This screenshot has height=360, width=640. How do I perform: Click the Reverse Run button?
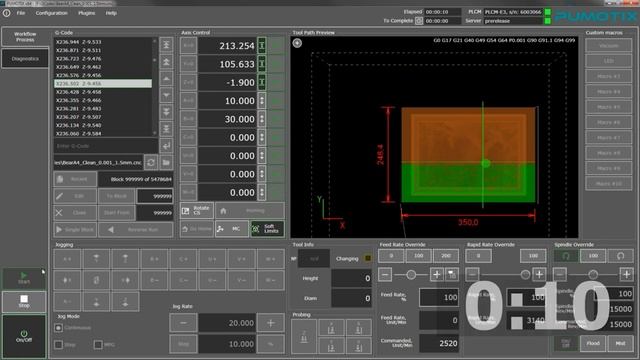[136, 229]
